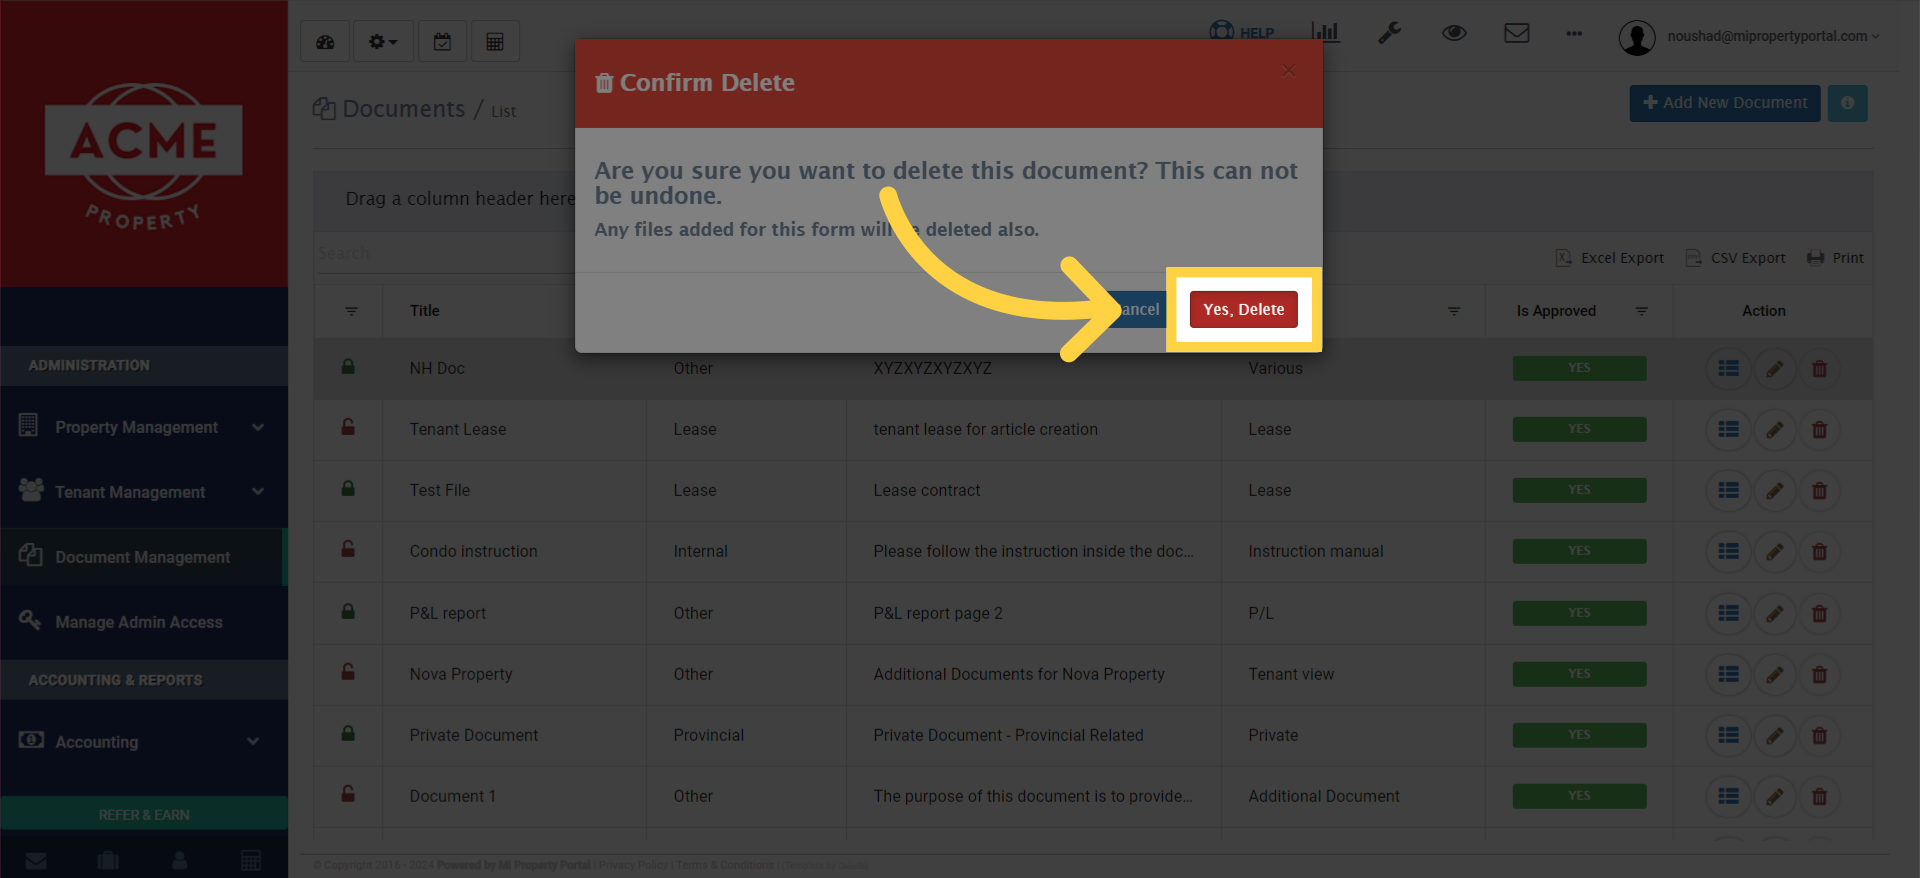Click the ACME Property logo
The image size is (1920, 878).
[144, 155]
